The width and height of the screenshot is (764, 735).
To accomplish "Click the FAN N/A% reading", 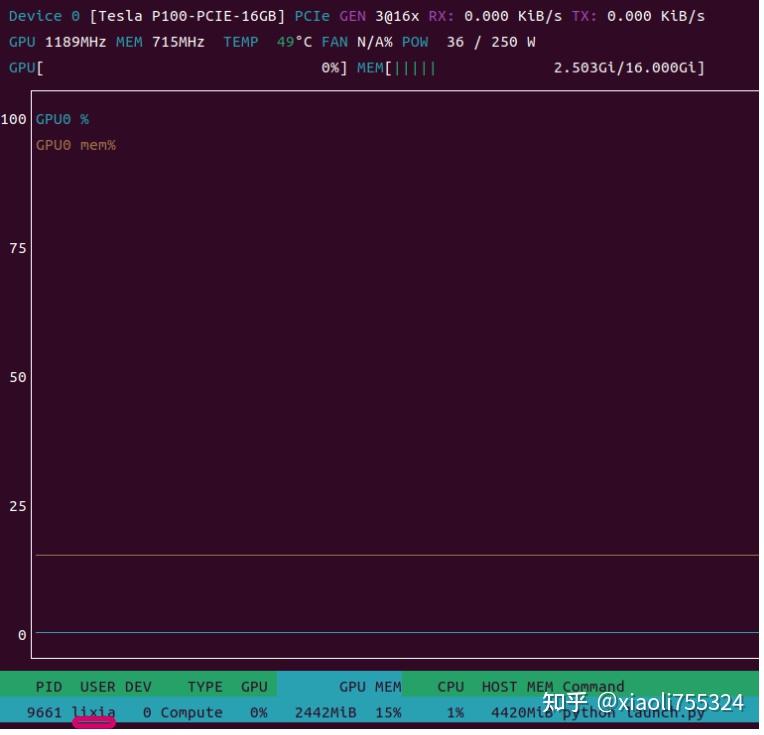I will point(357,42).
